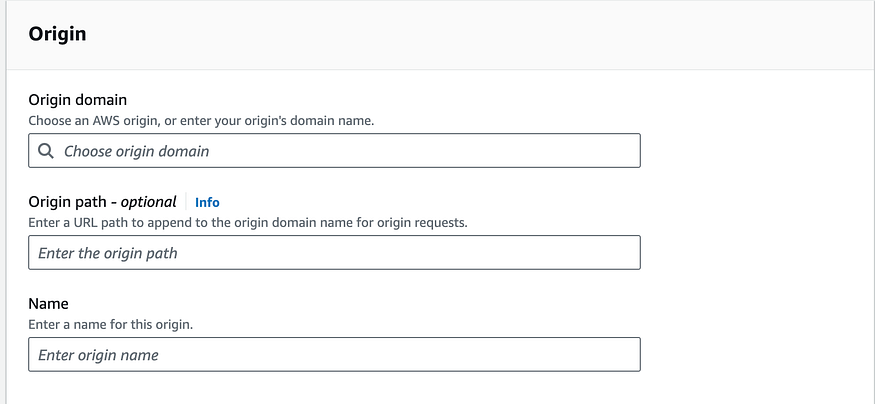
Task: Click the divider line before Info link
Action: (x=186, y=202)
